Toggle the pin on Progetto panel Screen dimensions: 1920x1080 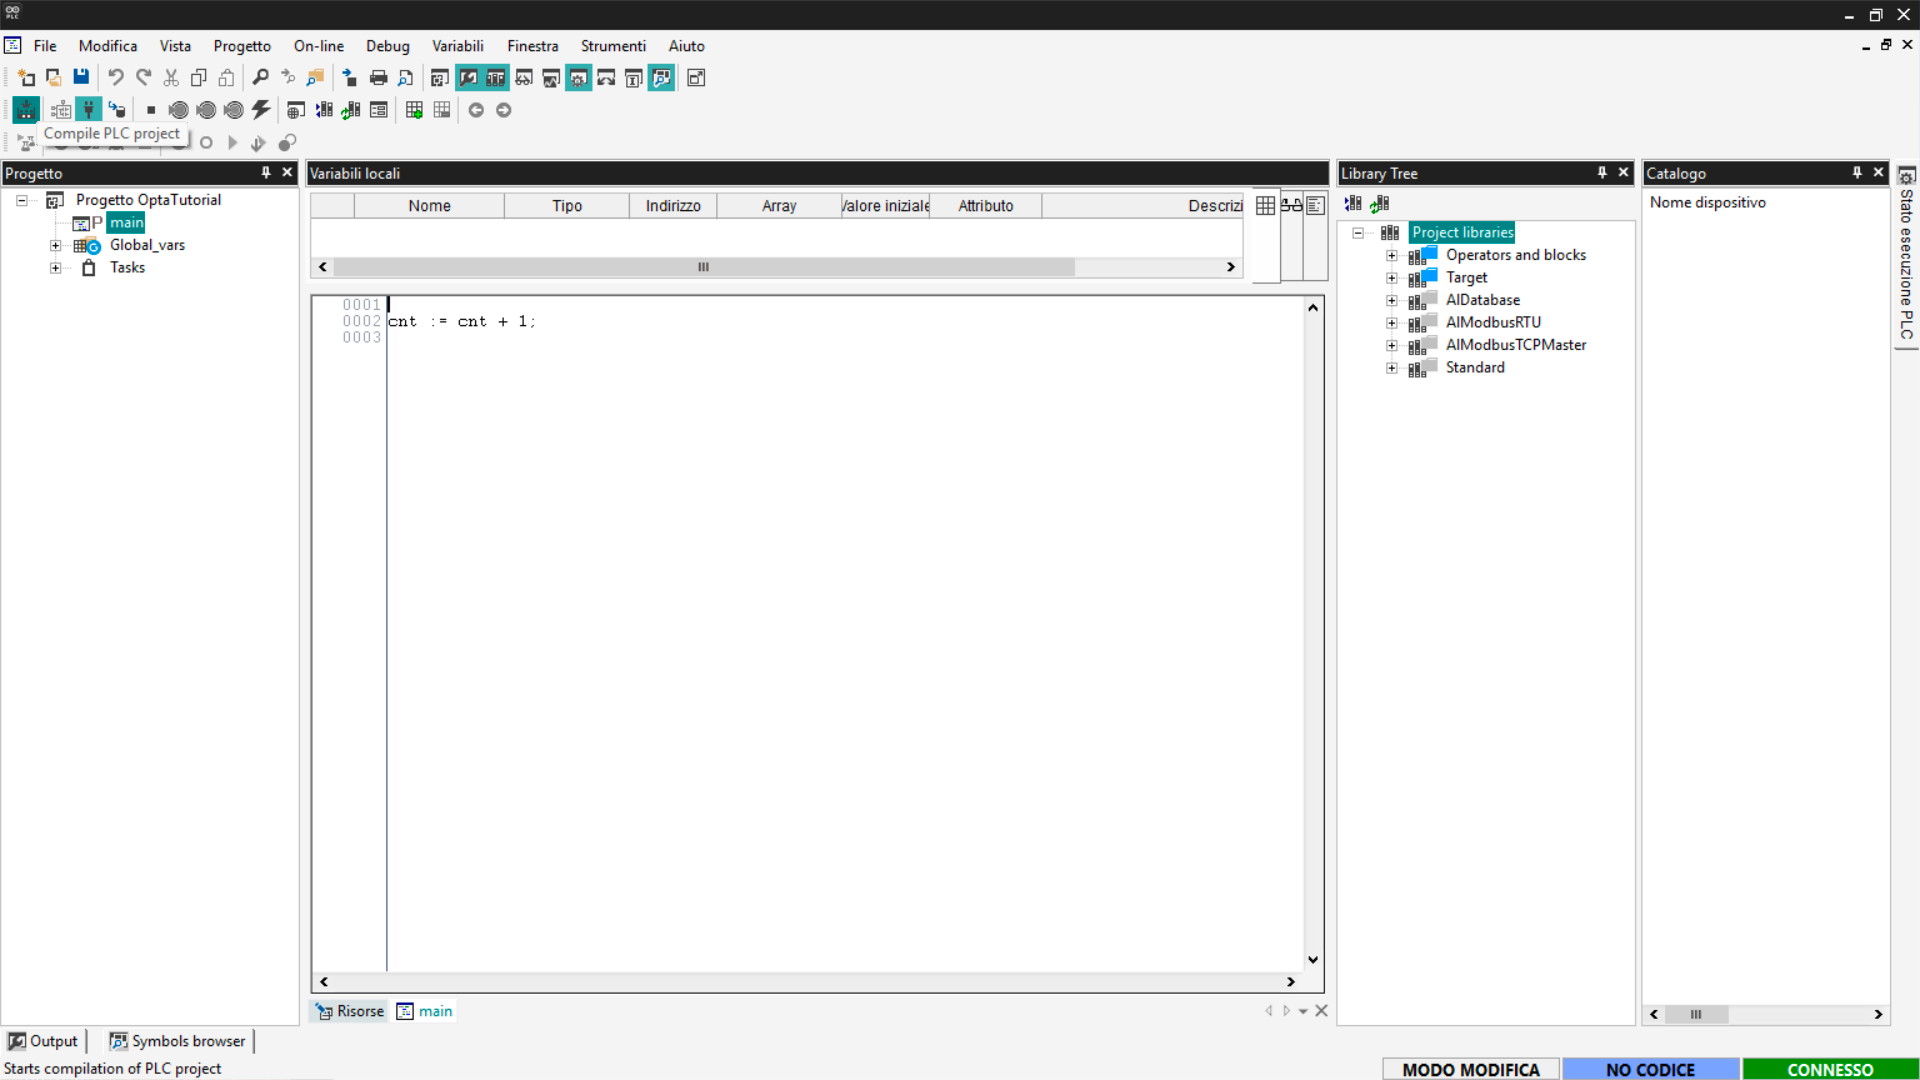(x=266, y=173)
